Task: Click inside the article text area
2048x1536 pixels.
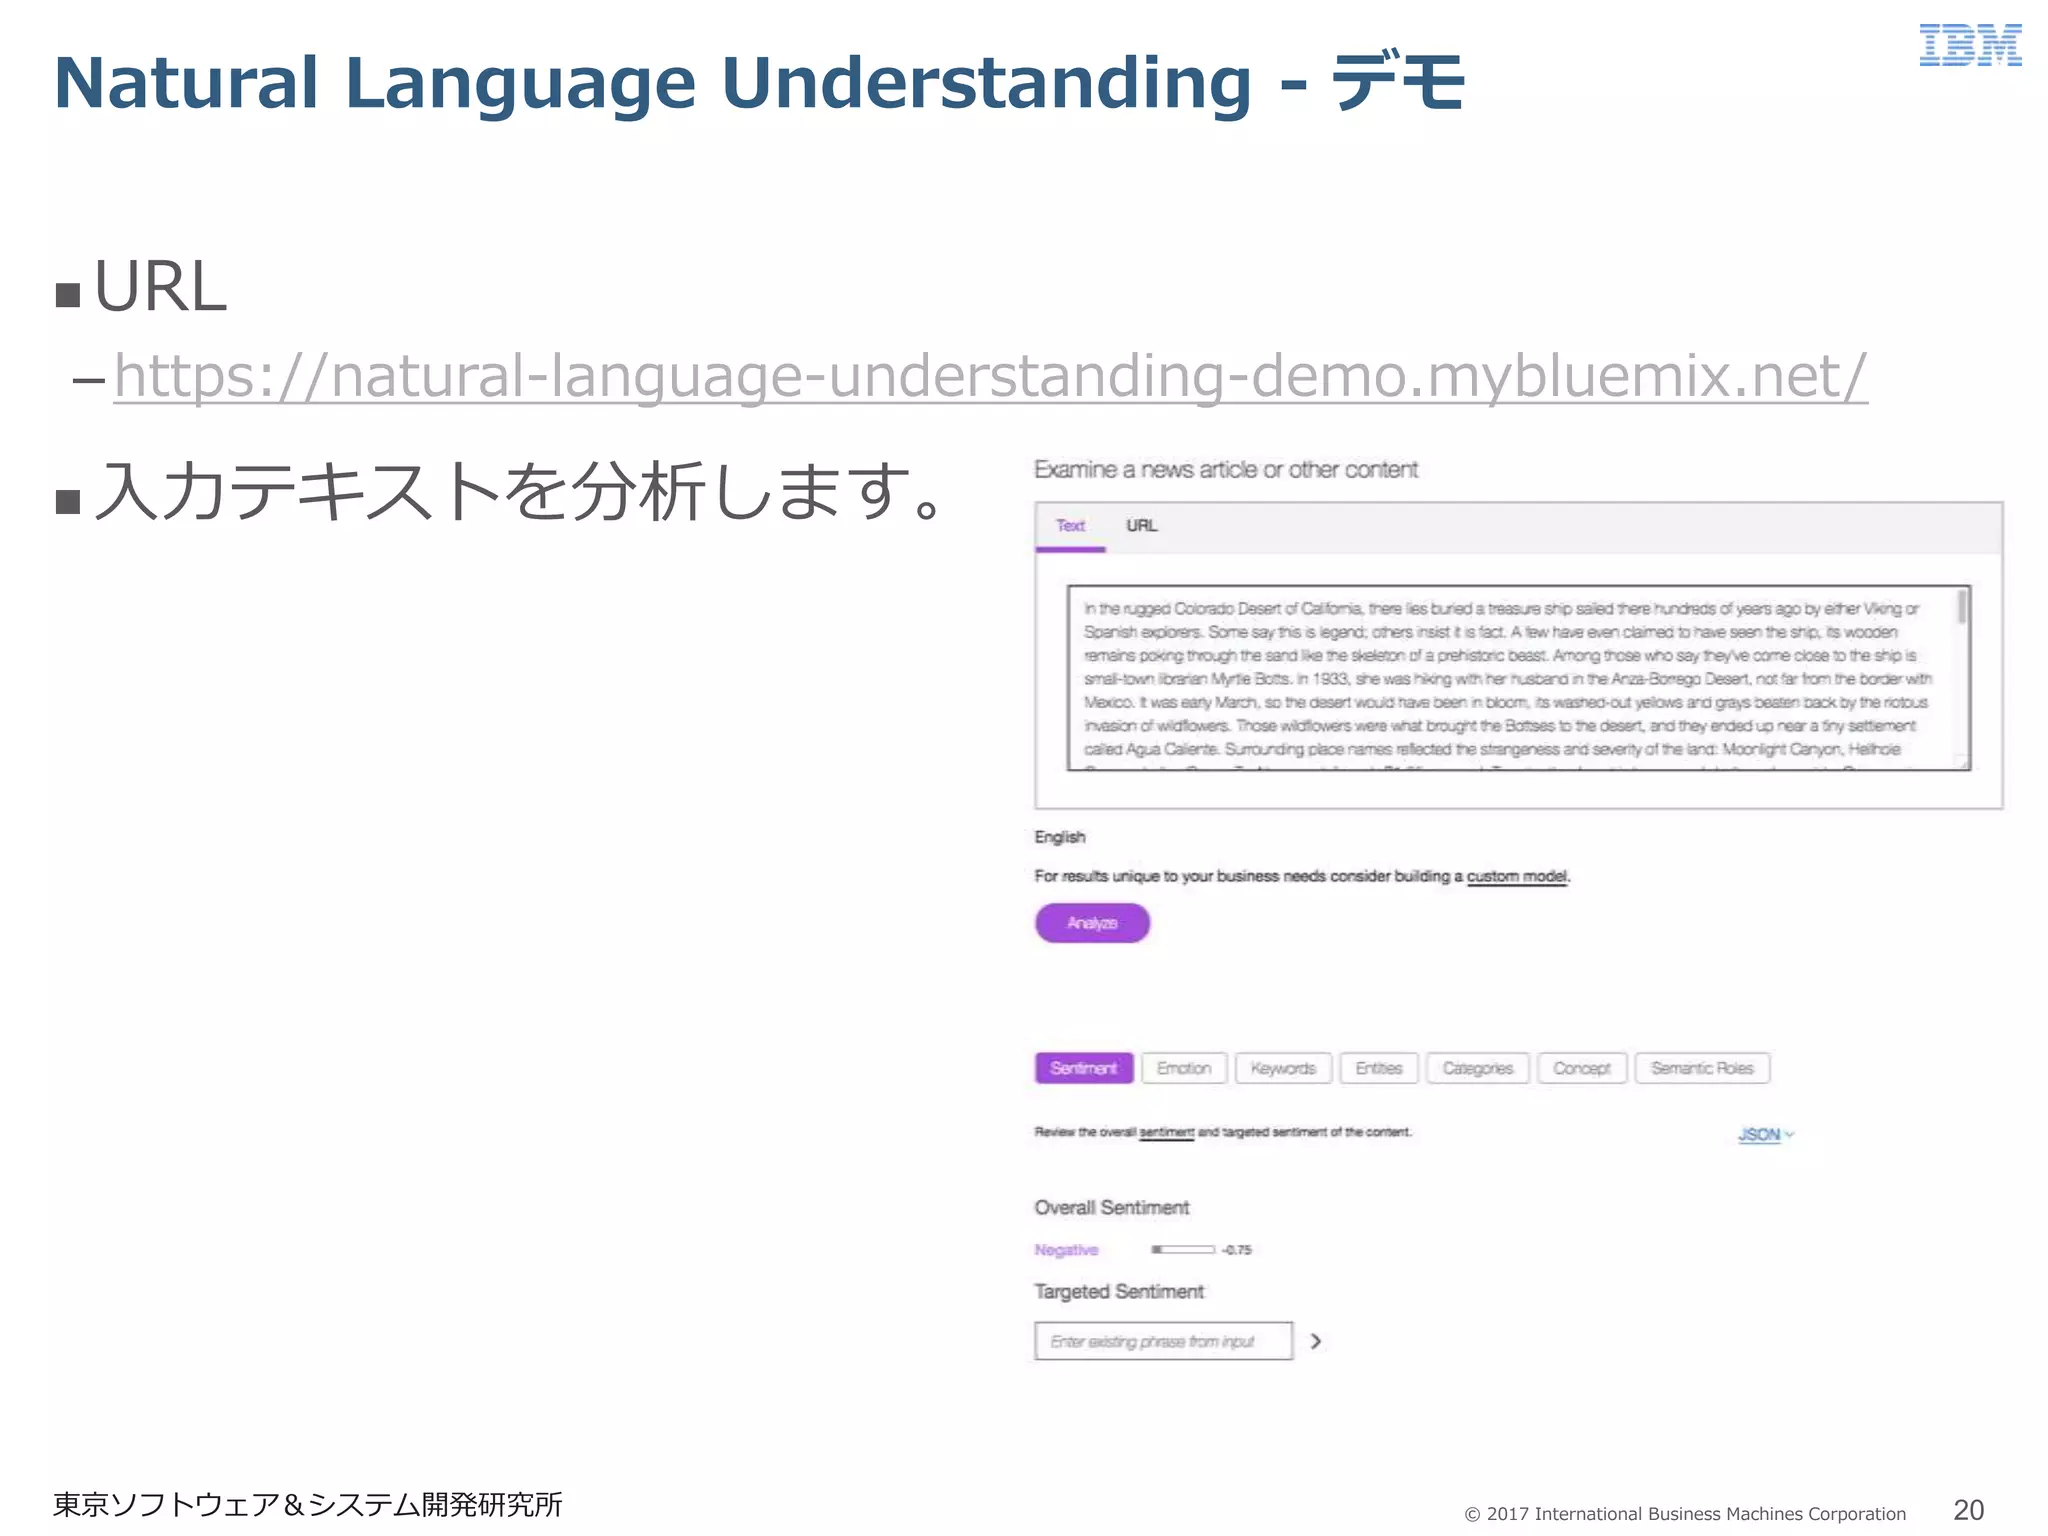Action: tap(1518, 678)
